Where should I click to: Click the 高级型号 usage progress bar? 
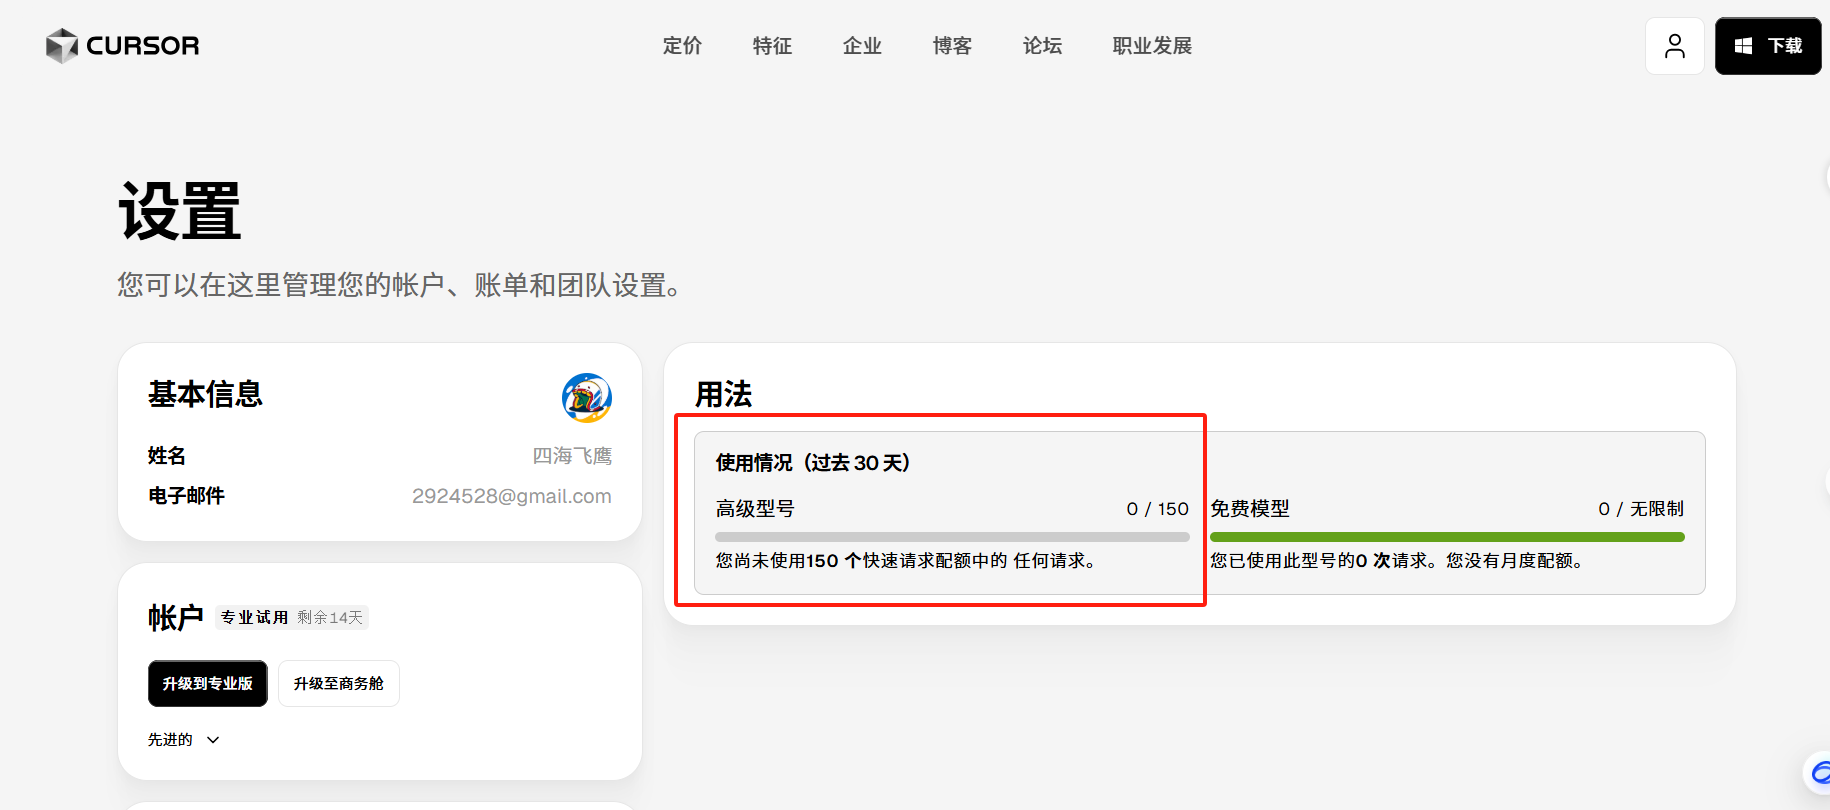click(953, 537)
